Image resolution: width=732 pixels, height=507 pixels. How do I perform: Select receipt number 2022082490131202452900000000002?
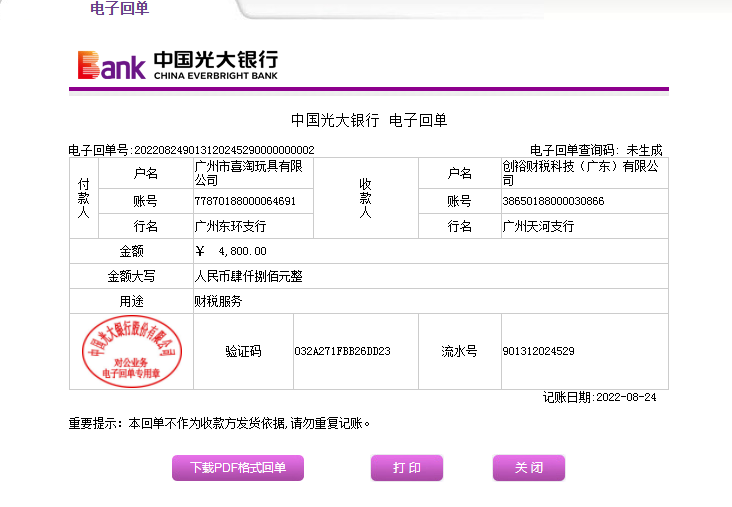pyautogui.click(x=224, y=150)
